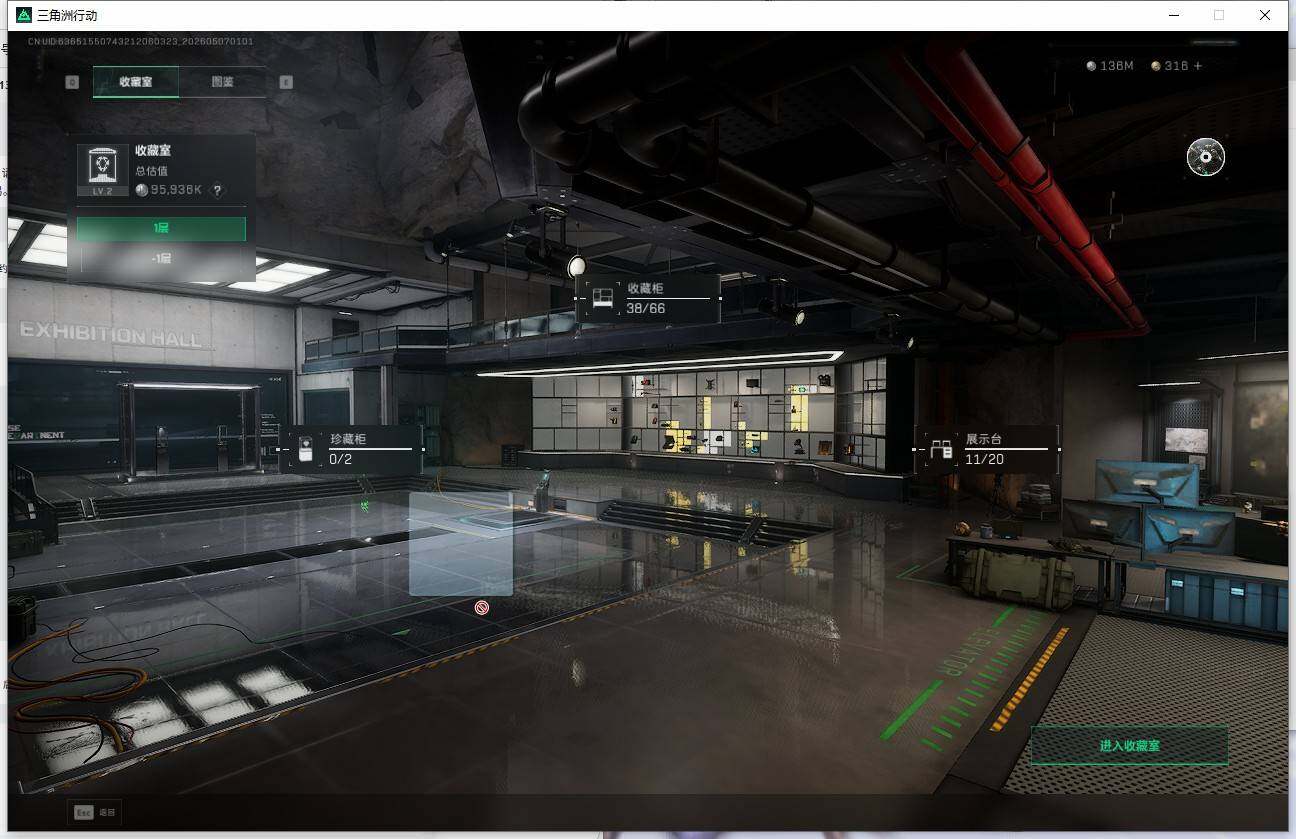This screenshot has width=1296, height=839.
Task: Select floor 1层
Action: [161, 229]
